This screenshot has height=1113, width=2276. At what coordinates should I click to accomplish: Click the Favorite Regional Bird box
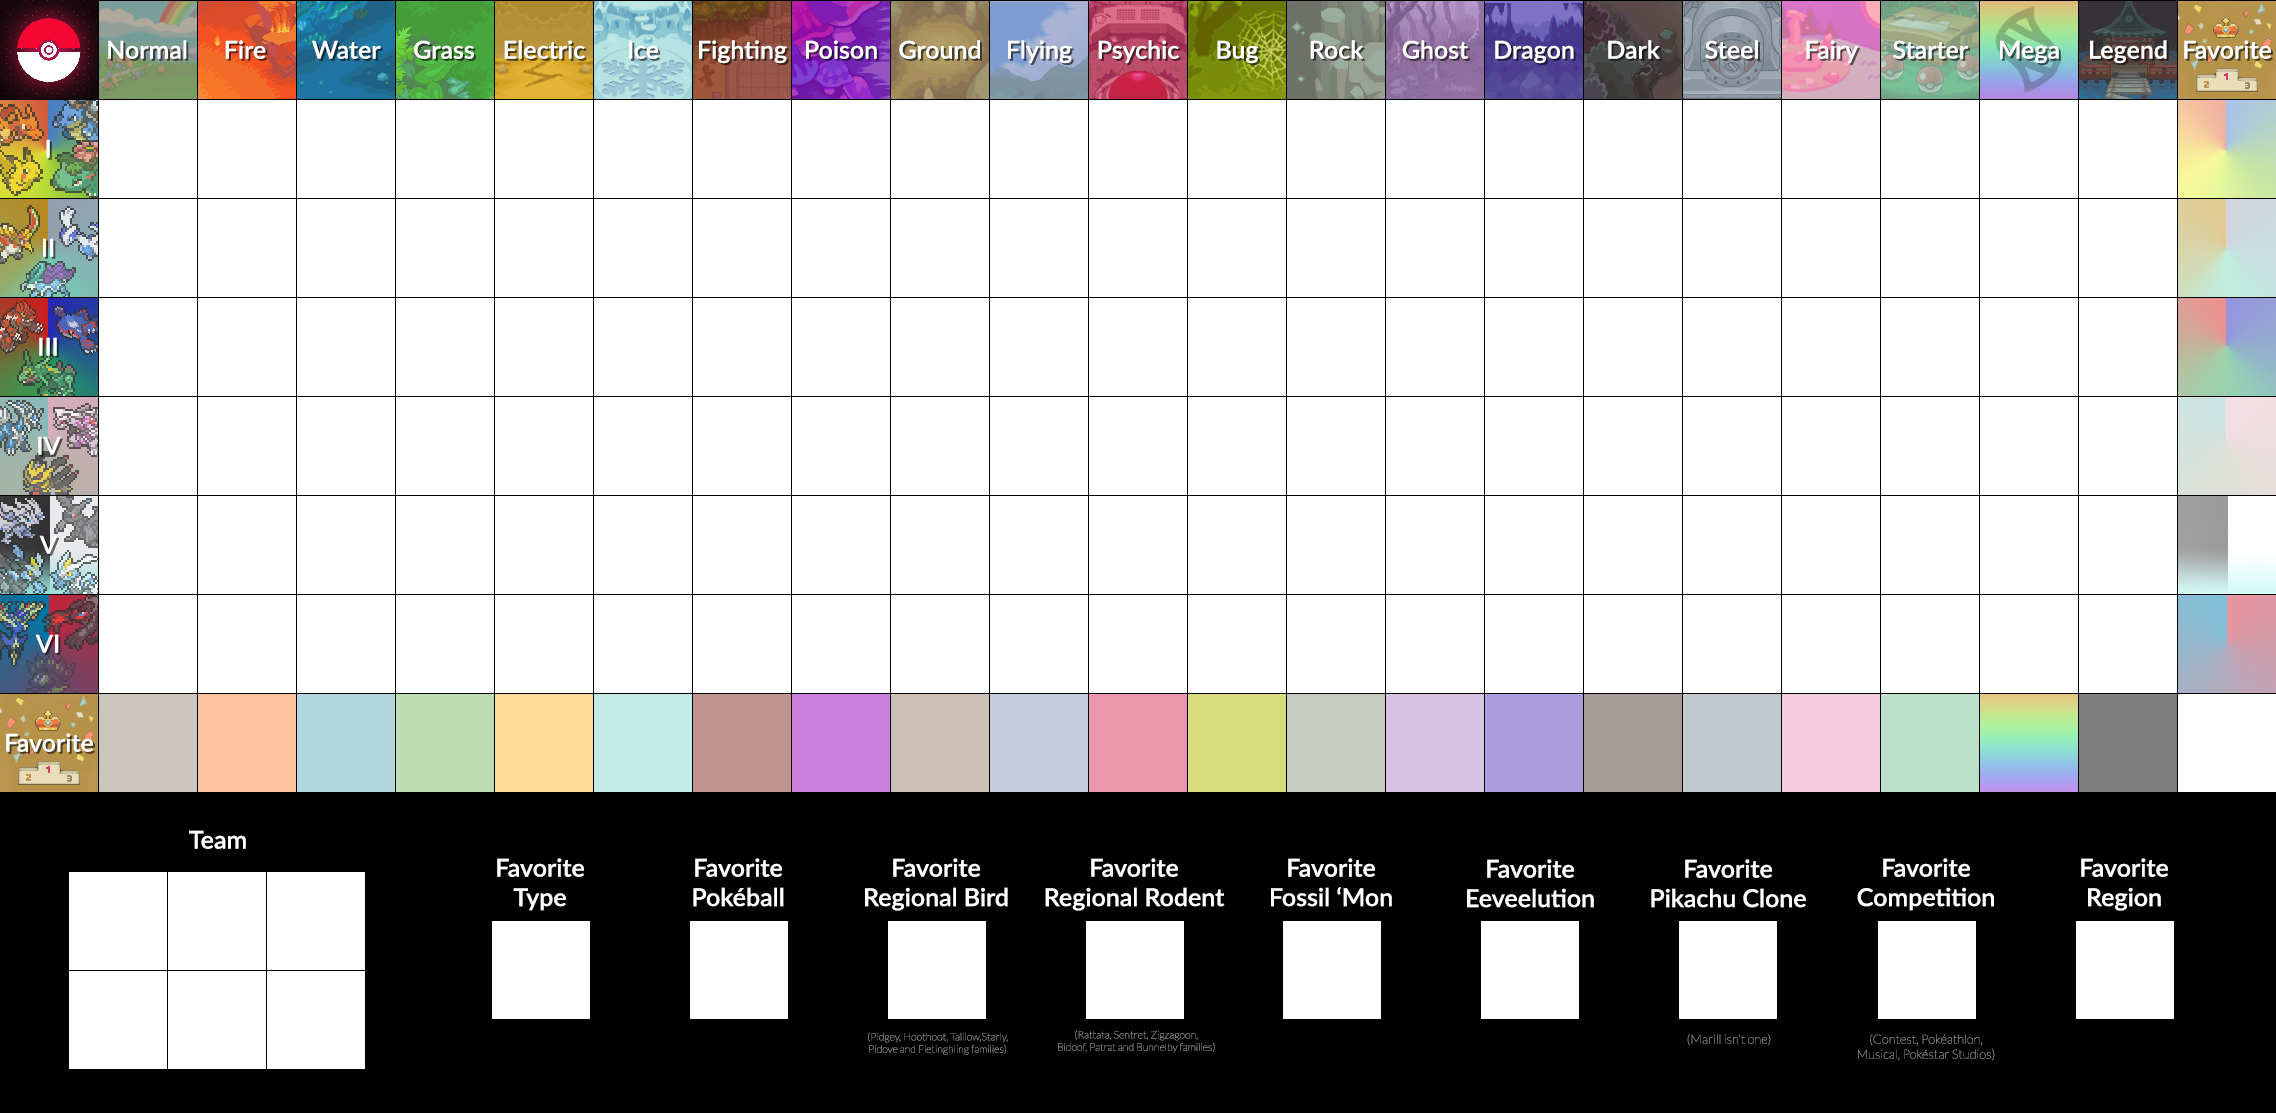[937, 970]
